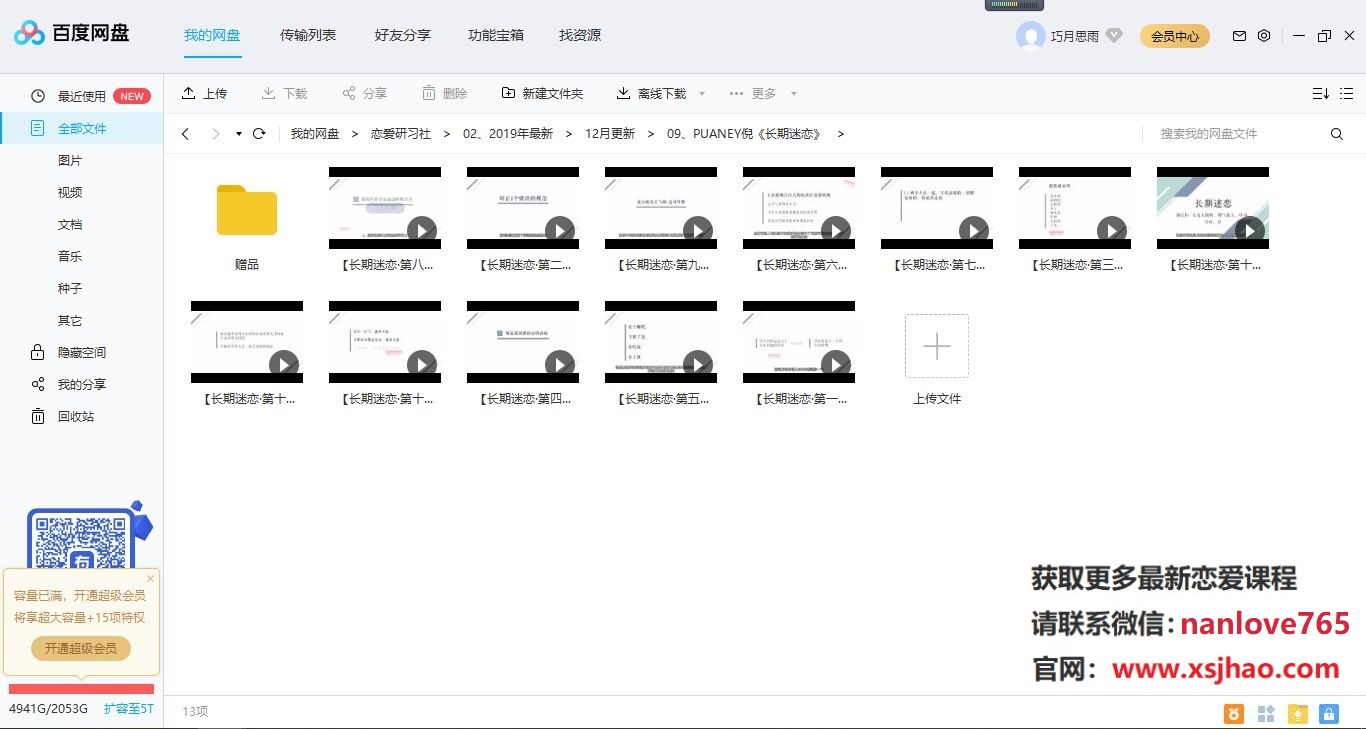Image resolution: width=1366 pixels, height=729 pixels.
Task: Open 隐藏空间 in the sidebar
Action: 82,352
